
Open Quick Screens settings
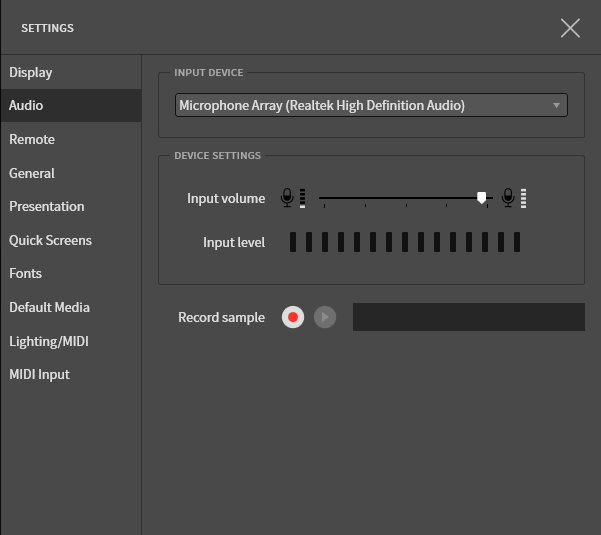[x=71, y=240]
